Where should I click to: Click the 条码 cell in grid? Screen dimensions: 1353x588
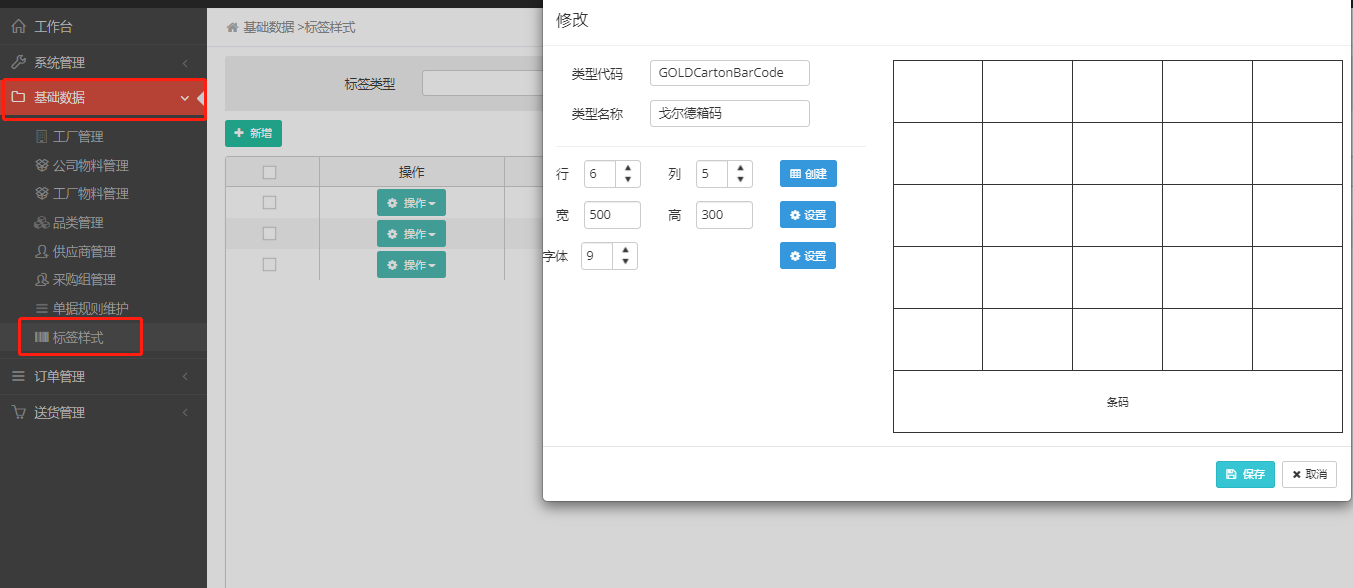pyautogui.click(x=1117, y=402)
